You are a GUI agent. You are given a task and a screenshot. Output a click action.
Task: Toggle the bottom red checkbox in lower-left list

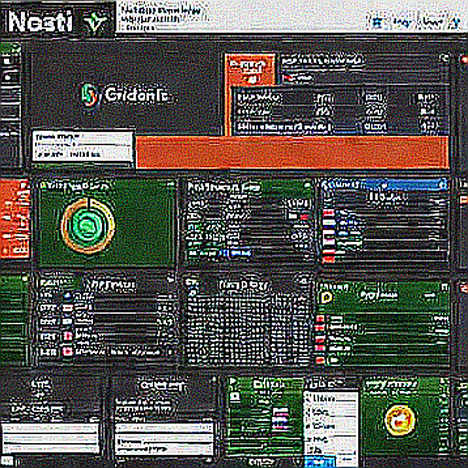(x=68, y=351)
